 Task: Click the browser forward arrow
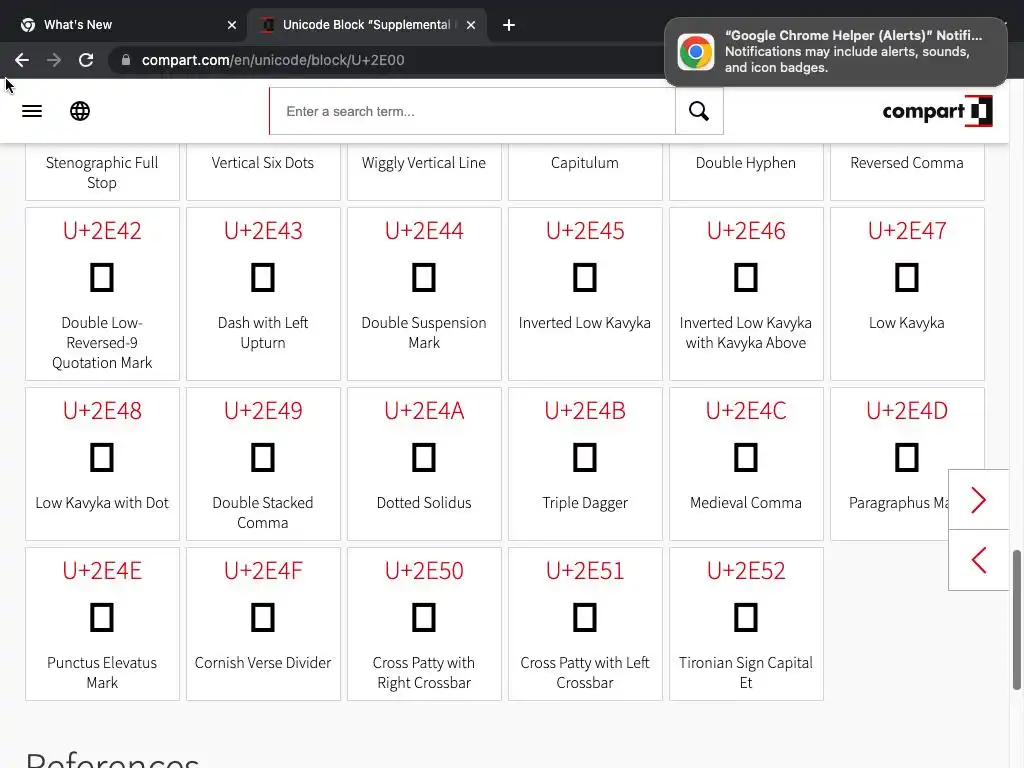pos(54,60)
